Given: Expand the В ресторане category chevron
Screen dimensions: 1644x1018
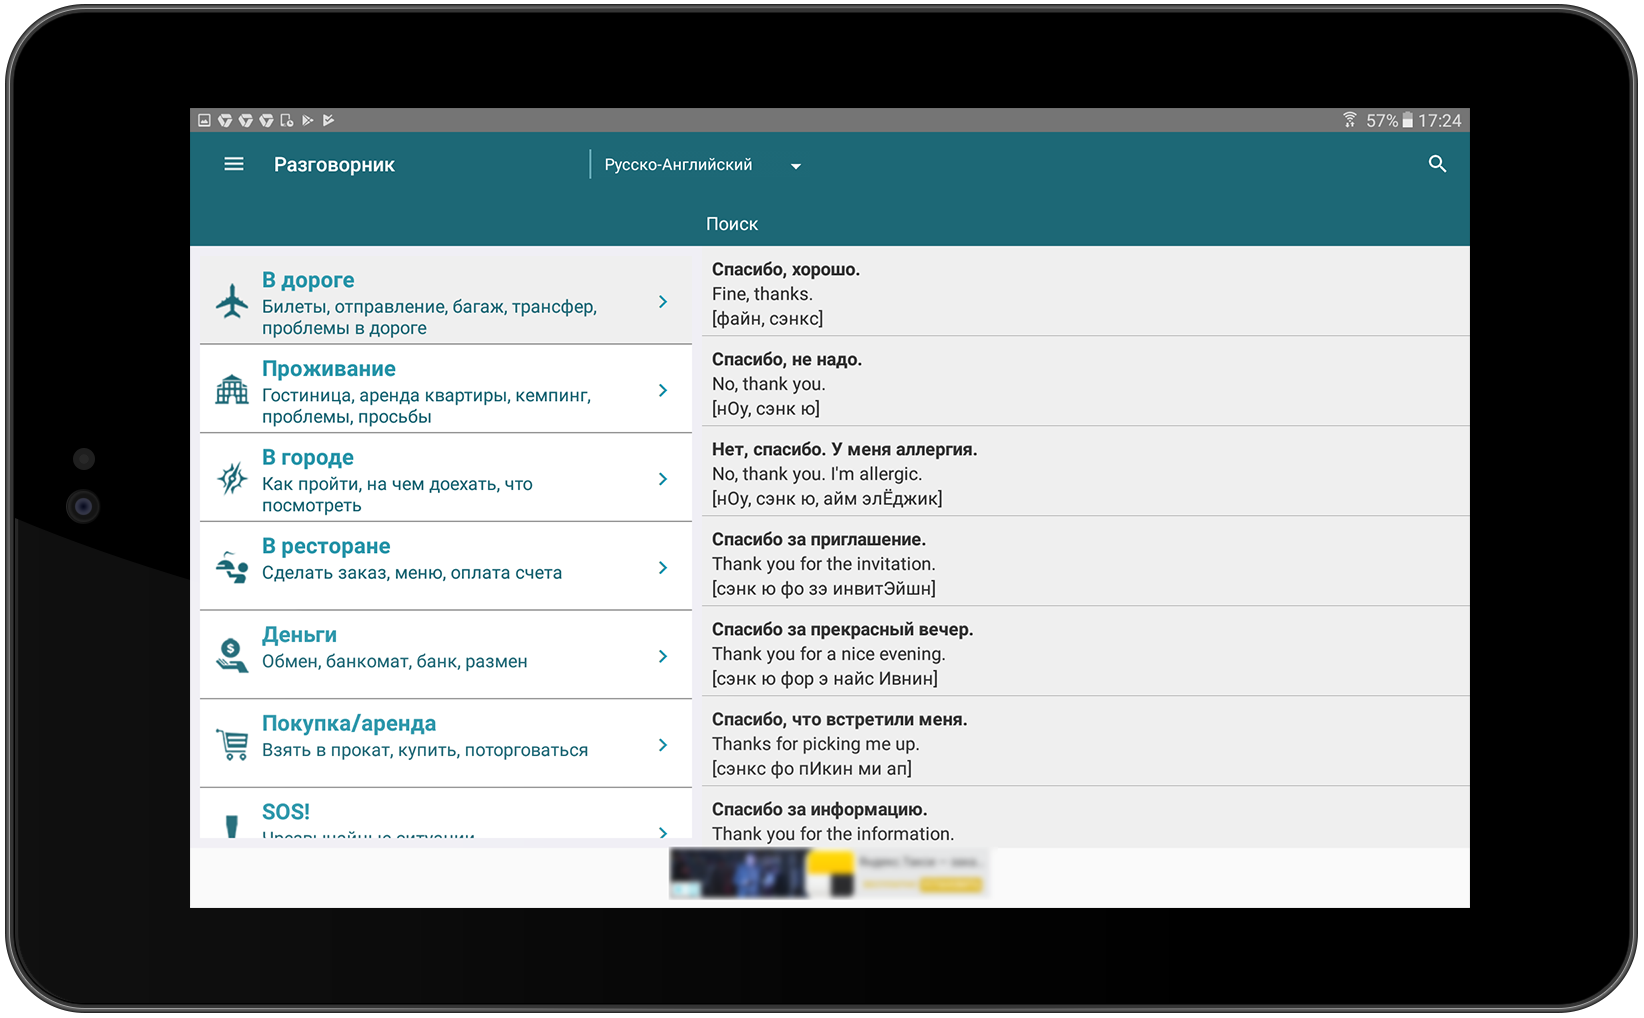Looking at the screenshot, I should (663, 568).
